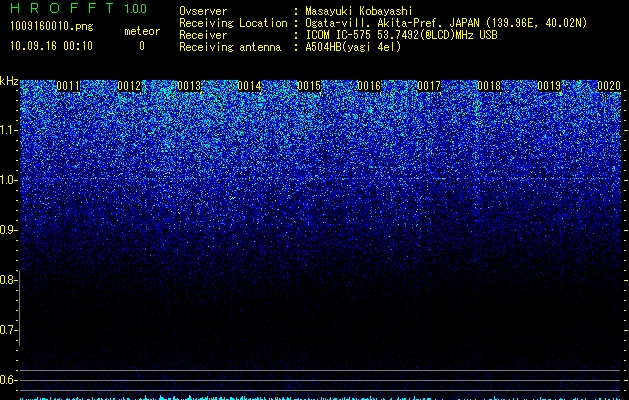Select the filename 1009160010.png
Image resolution: width=629 pixels, height=400 pixels.
coord(52,26)
